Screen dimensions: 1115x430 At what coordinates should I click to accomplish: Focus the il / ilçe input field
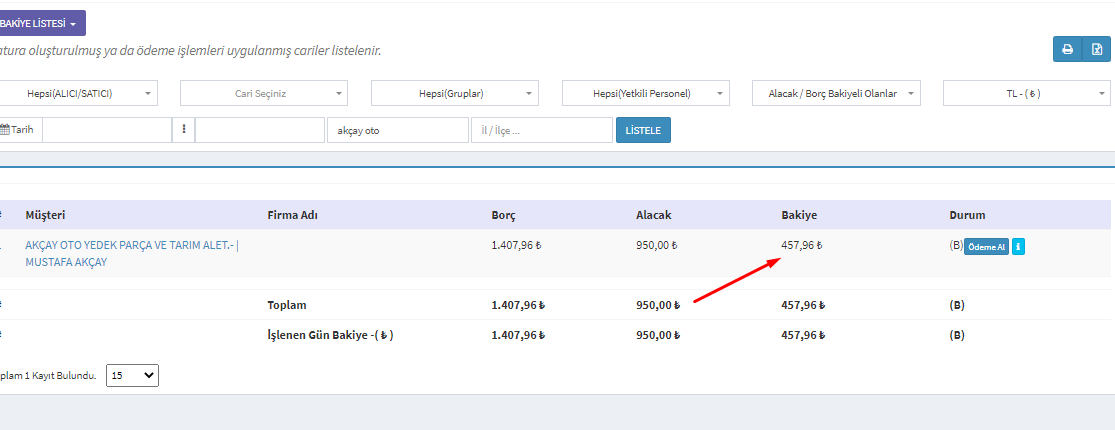(x=541, y=130)
